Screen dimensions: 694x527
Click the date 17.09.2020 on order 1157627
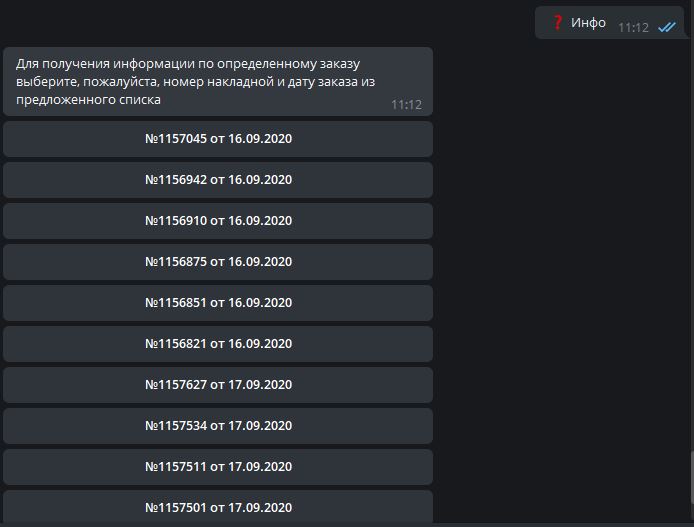point(260,385)
